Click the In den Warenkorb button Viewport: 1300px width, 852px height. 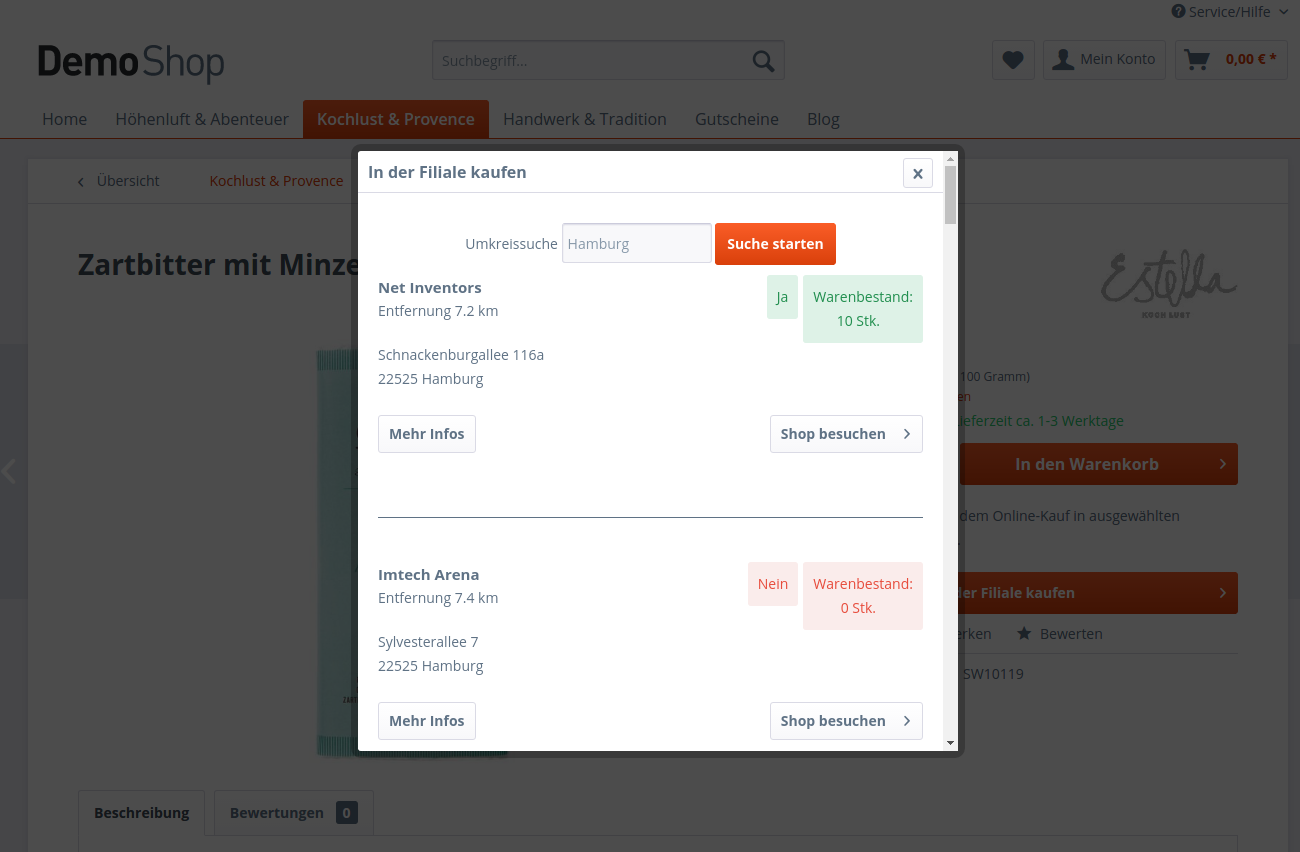(x=1098, y=464)
